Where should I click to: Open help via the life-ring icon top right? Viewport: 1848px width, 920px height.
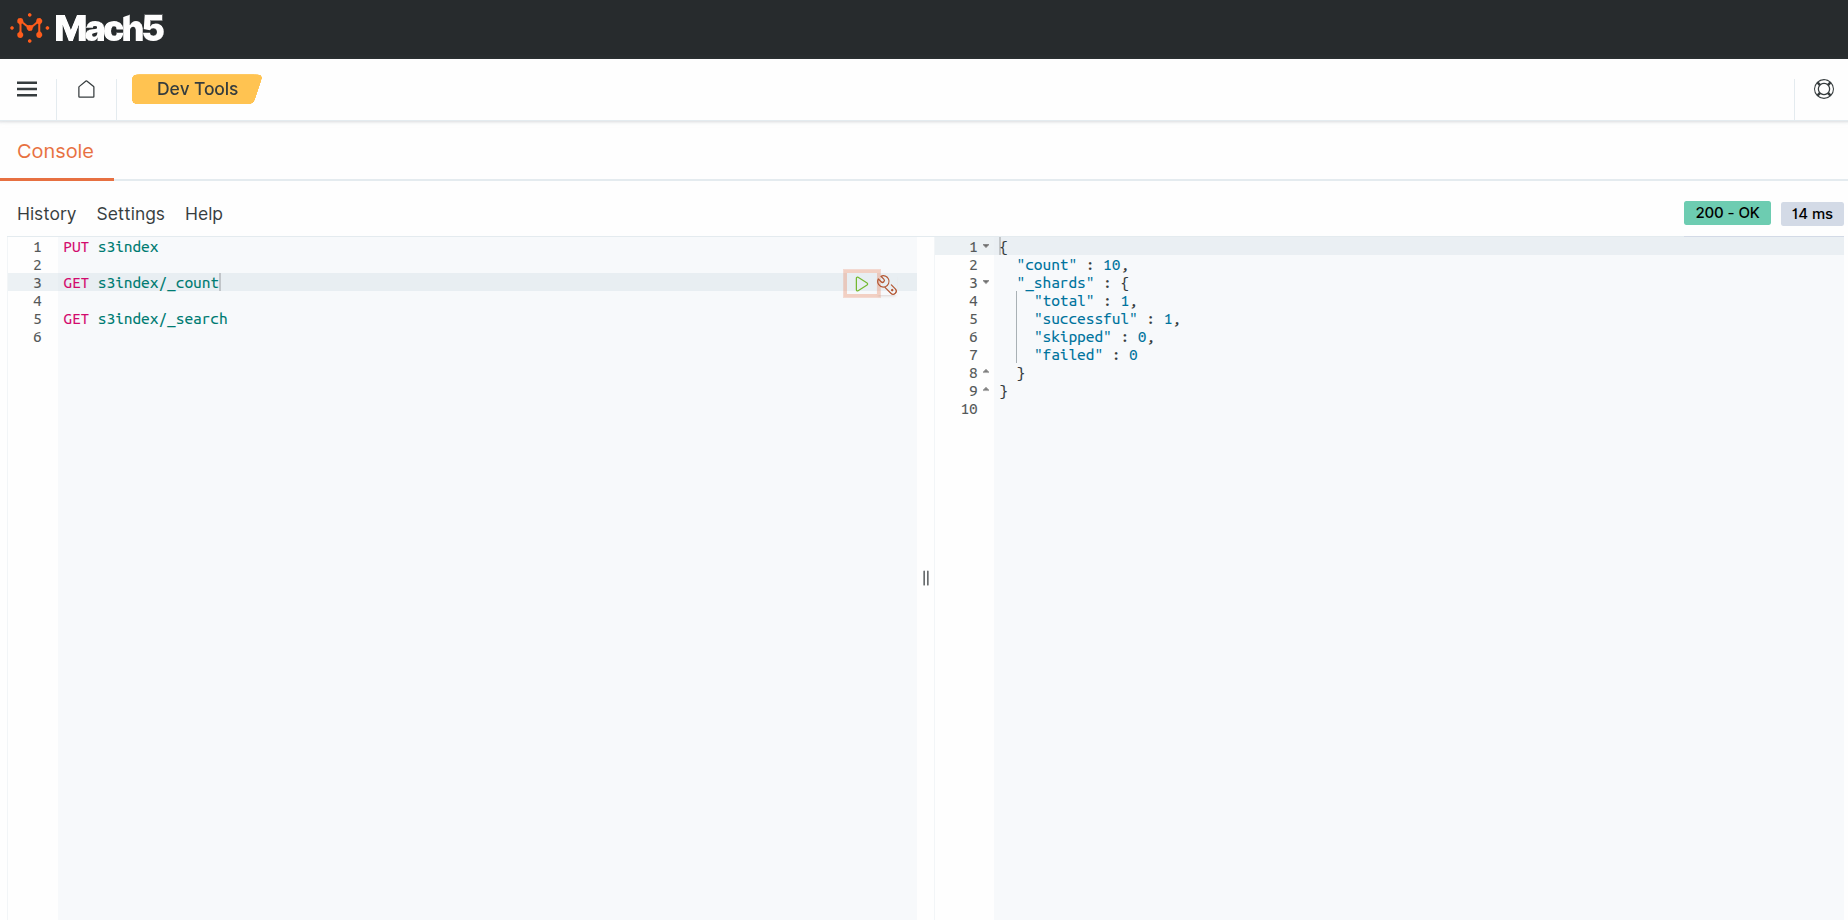click(1824, 89)
